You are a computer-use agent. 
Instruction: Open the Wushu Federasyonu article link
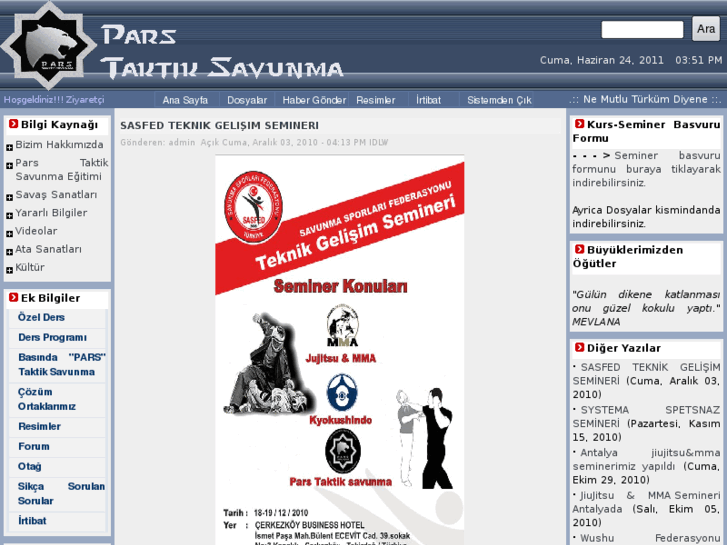(x=650, y=539)
